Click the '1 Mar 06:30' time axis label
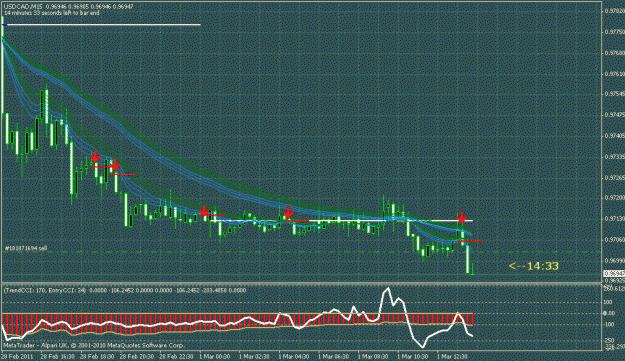The image size is (625, 361). pyautogui.click(x=334, y=356)
